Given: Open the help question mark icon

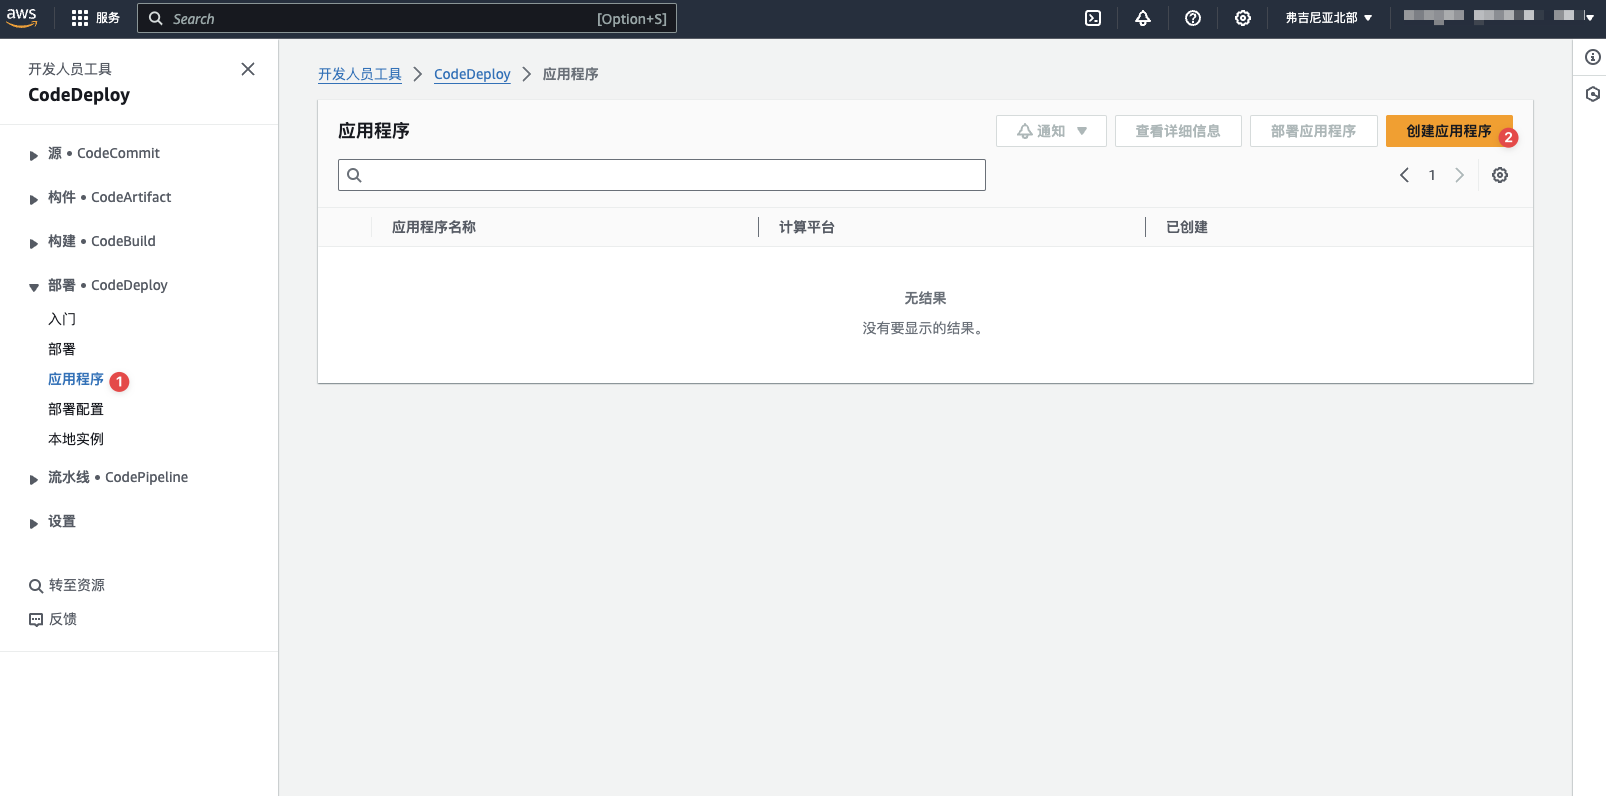Looking at the screenshot, I should (1193, 18).
